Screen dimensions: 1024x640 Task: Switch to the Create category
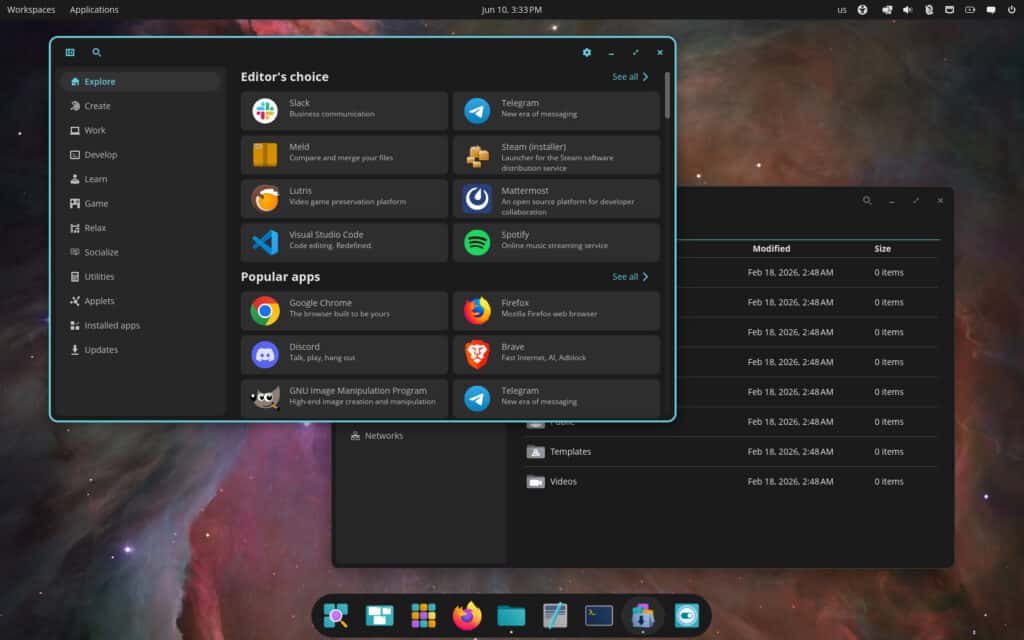(140, 106)
